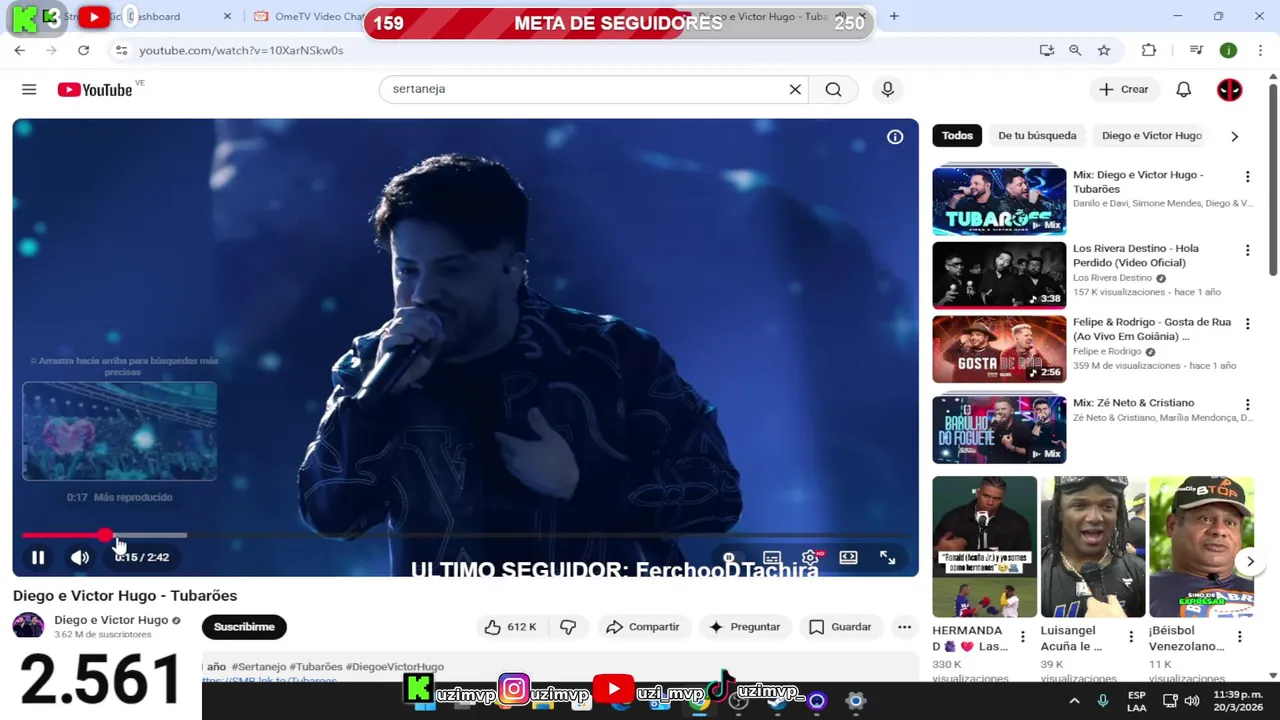1280x720 pixels.
Task: Run search with the magnifier button
Action: 833,89
